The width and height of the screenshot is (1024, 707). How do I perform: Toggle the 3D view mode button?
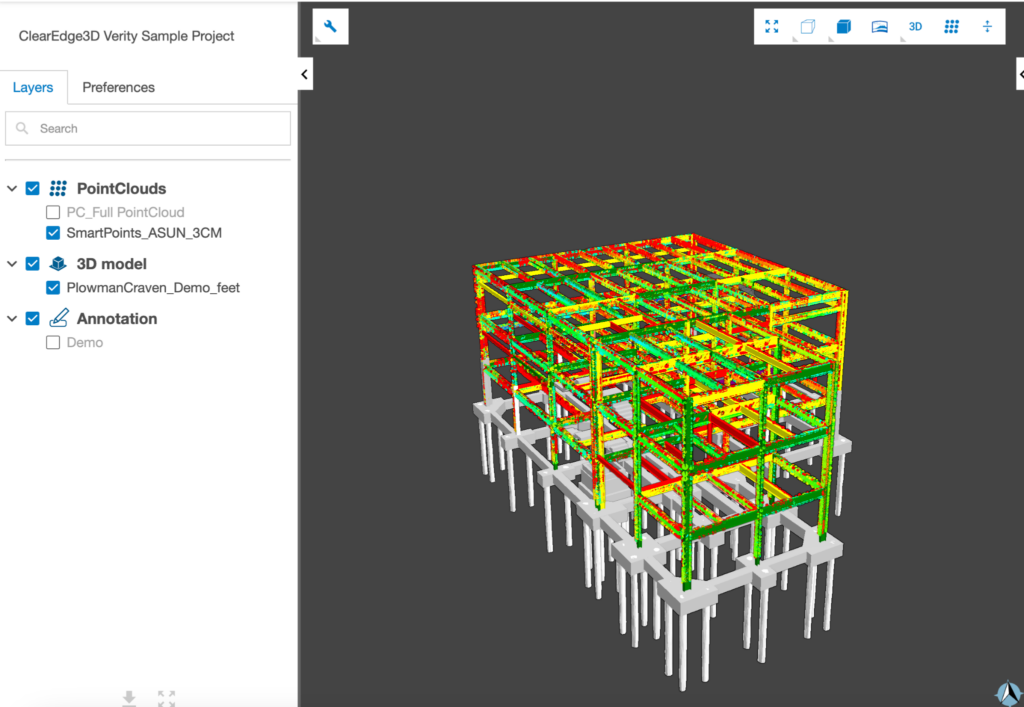pos(915,27)
